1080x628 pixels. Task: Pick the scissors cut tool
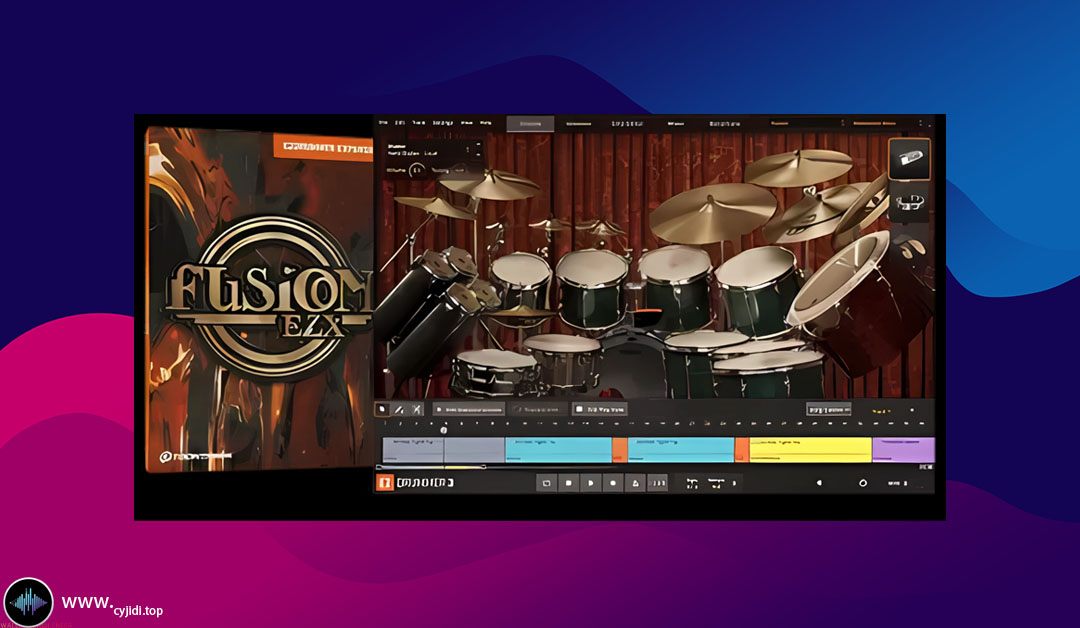[x=416, y=409]
